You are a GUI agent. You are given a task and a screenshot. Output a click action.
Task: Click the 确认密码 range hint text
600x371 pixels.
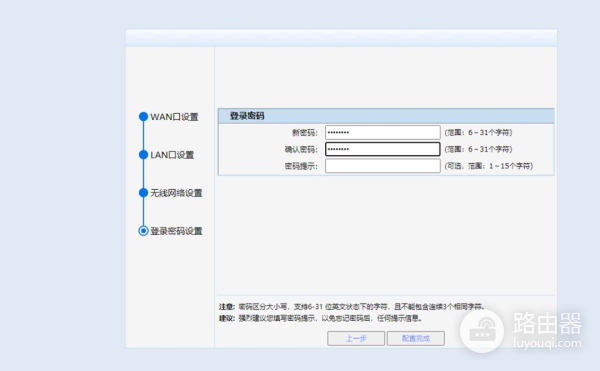tap(478, 149)
